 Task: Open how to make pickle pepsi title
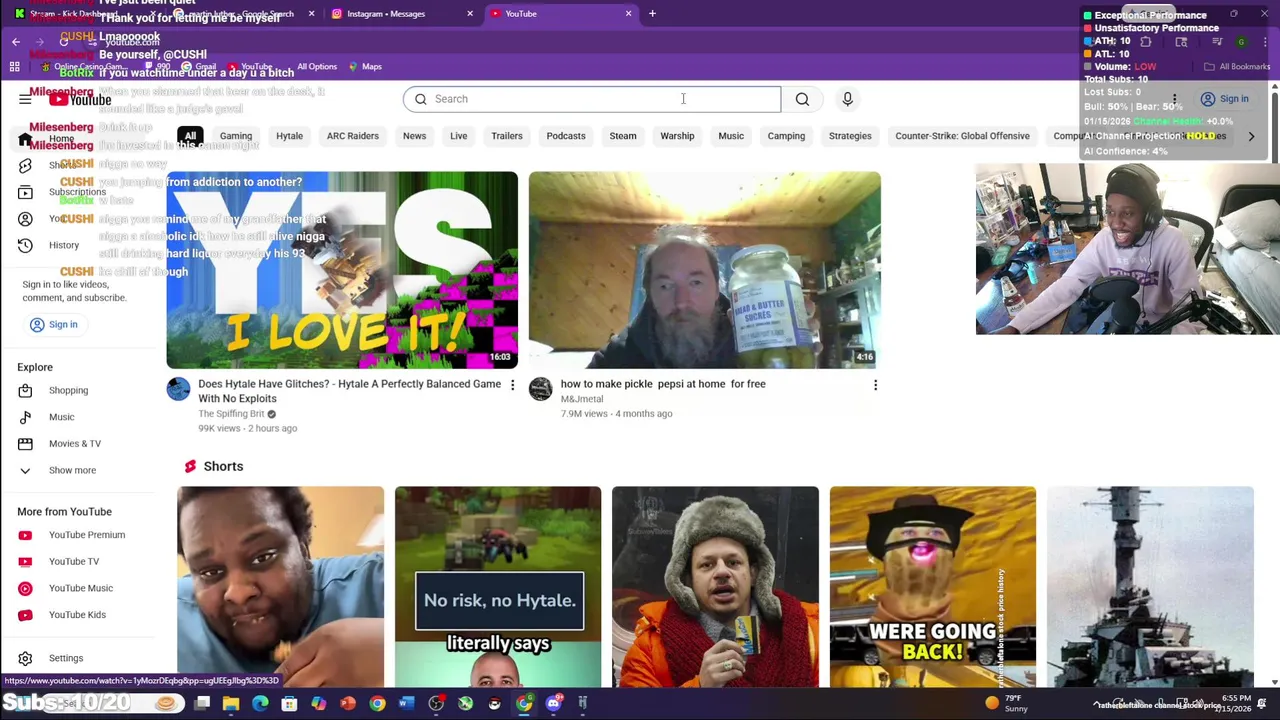click(x=663, y=384)
